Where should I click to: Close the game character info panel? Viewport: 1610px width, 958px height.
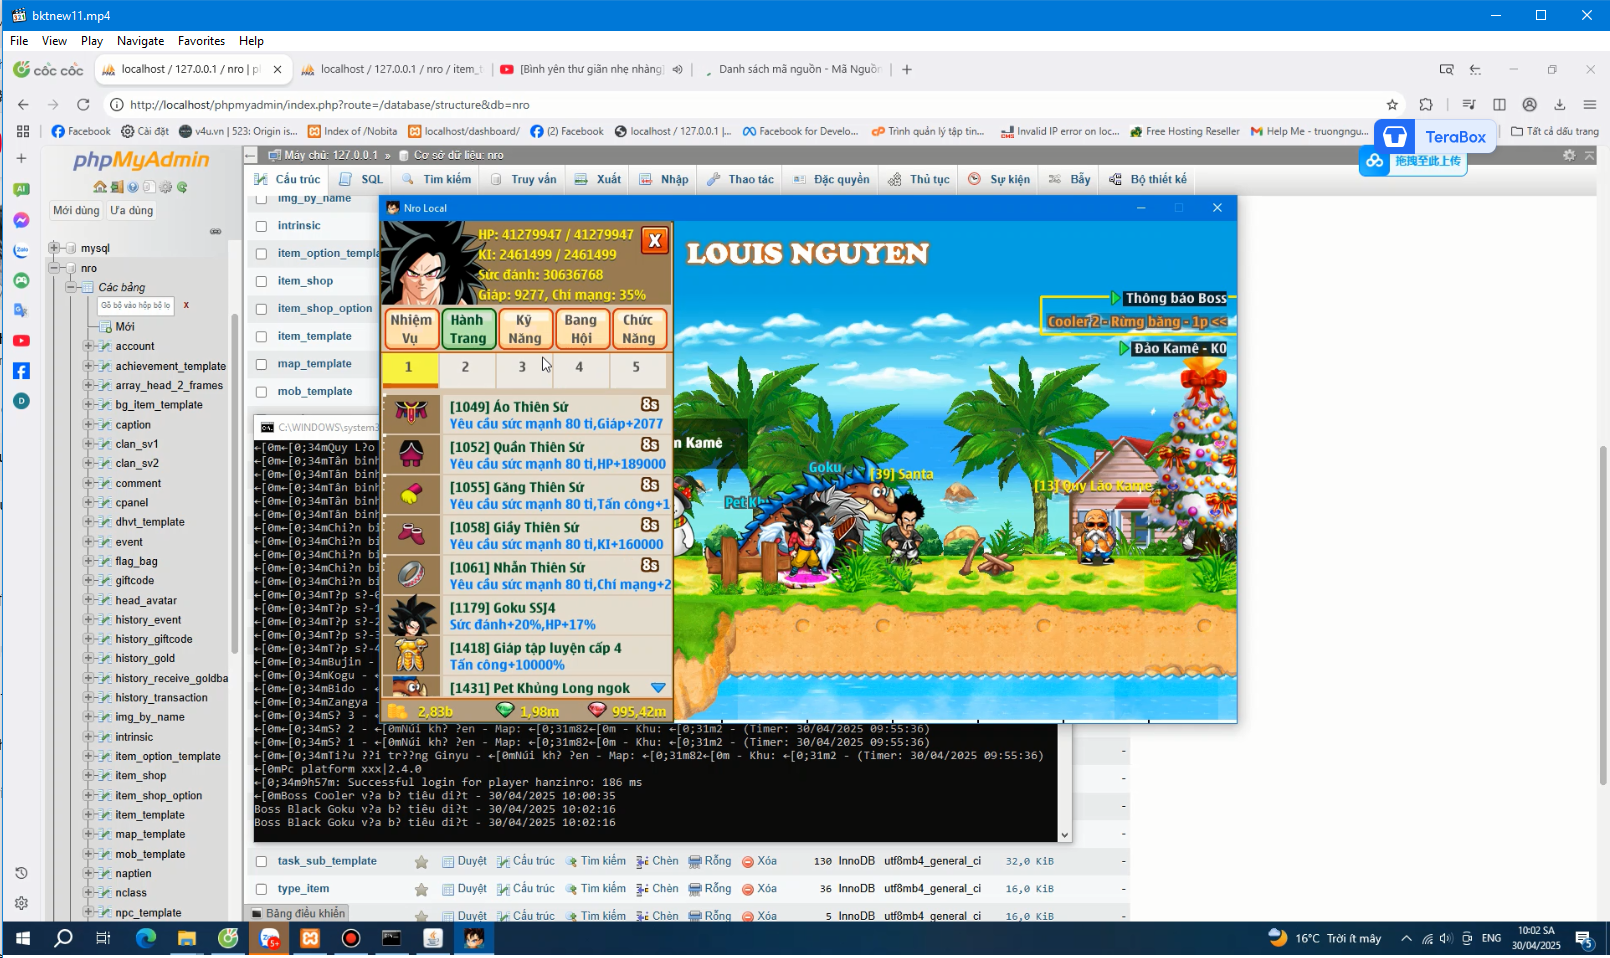point(655,240)
